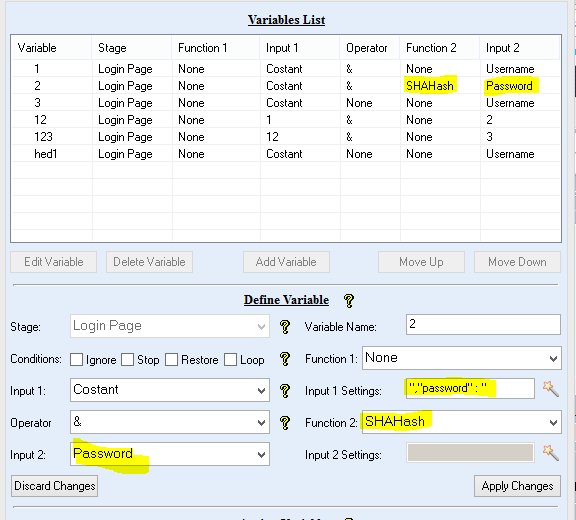Click help icon beside Operator dropdown
The width and height of the screenshot is (576, 520).
[285, 423]
